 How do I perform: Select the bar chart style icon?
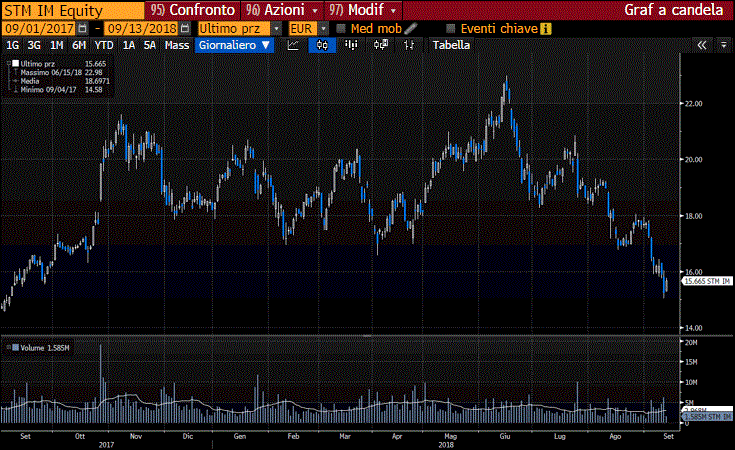[351, 45]
